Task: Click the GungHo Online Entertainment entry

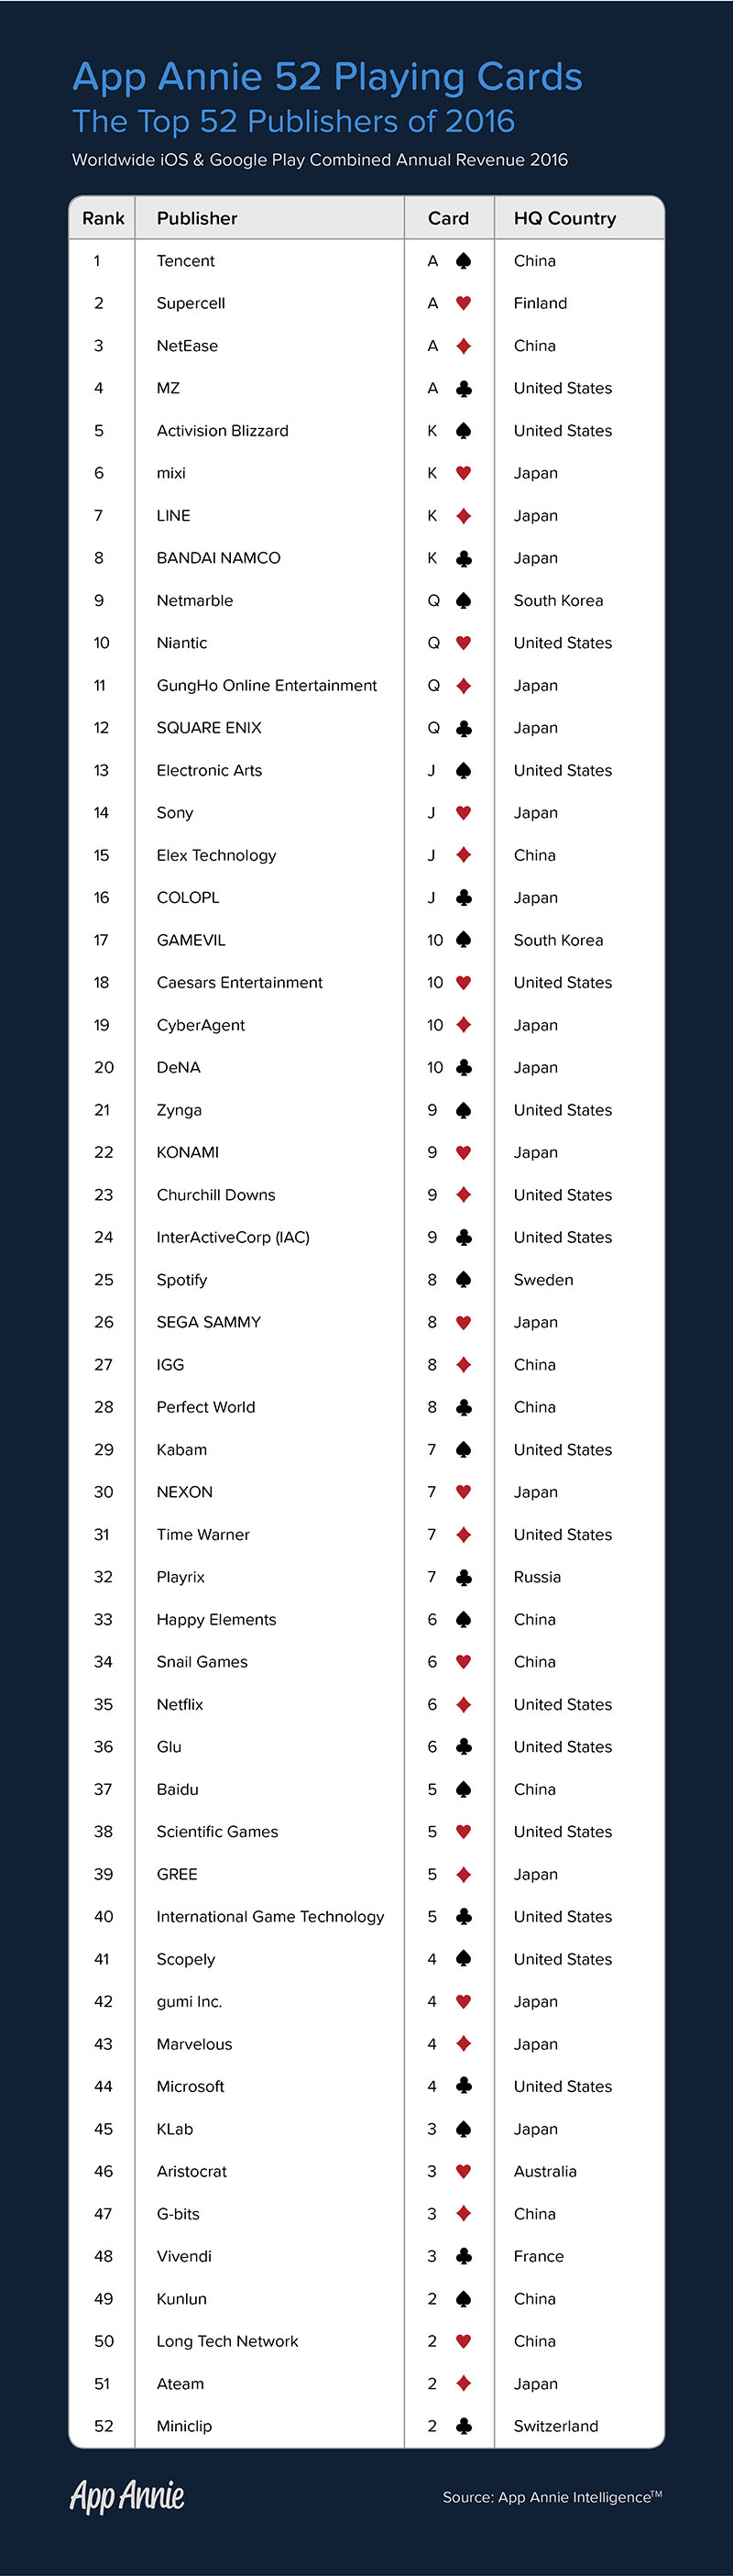Action: click(x=266, y=686)
